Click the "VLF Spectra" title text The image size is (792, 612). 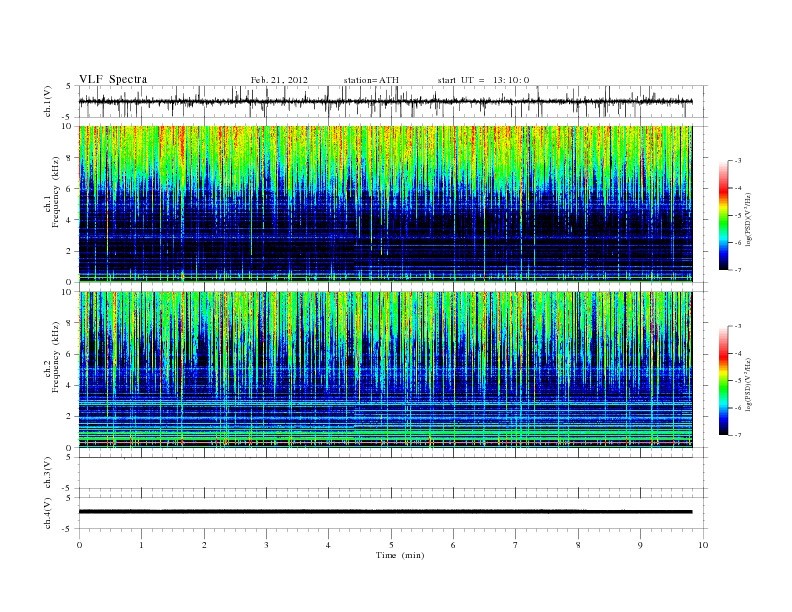coord(113,79)
